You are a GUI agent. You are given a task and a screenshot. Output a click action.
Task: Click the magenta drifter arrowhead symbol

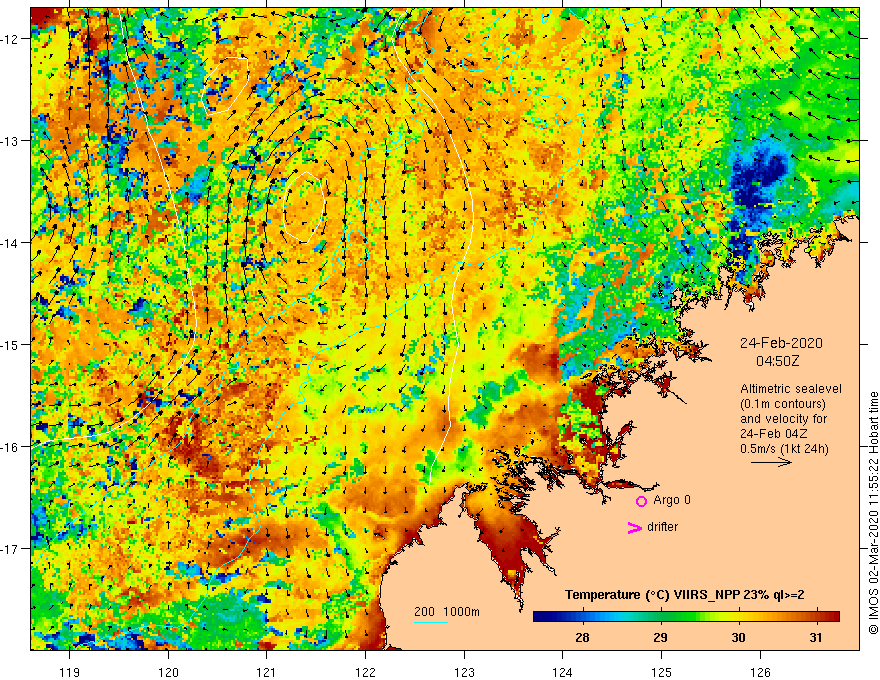(x=635, y=527)
